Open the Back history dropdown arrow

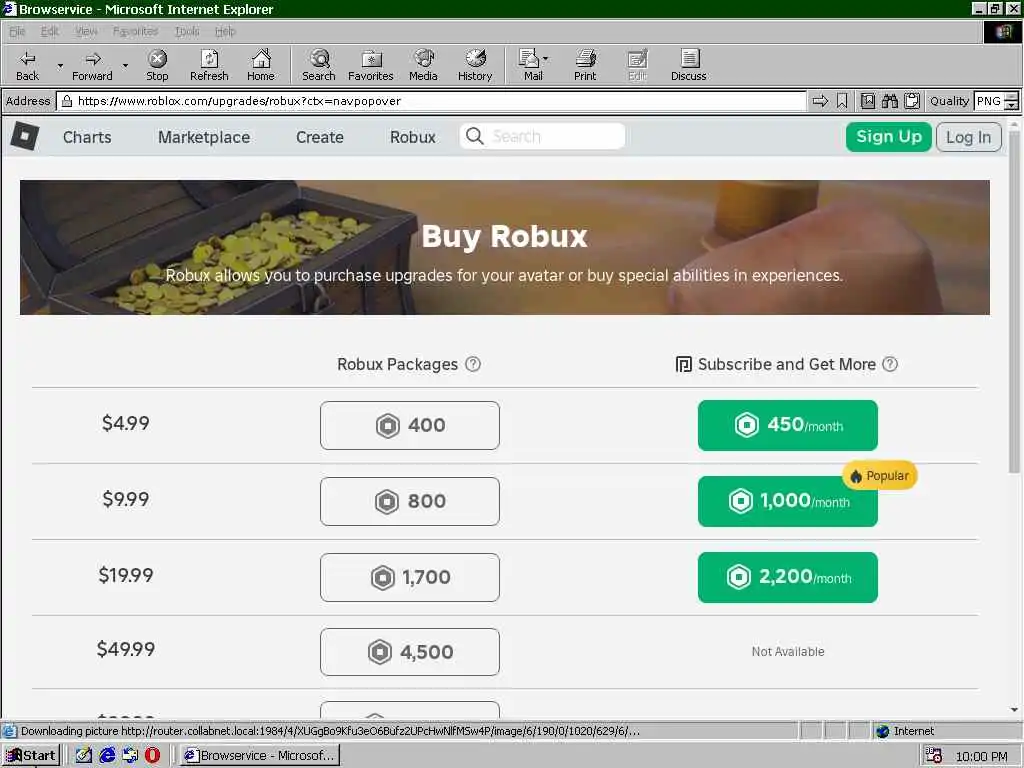[x=60, y=65]
